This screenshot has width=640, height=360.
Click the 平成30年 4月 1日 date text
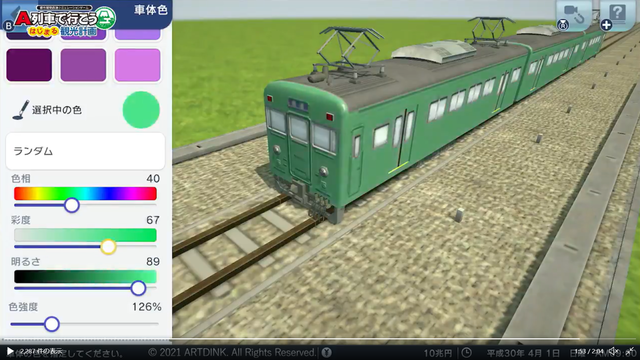click(x=524, y=352)
